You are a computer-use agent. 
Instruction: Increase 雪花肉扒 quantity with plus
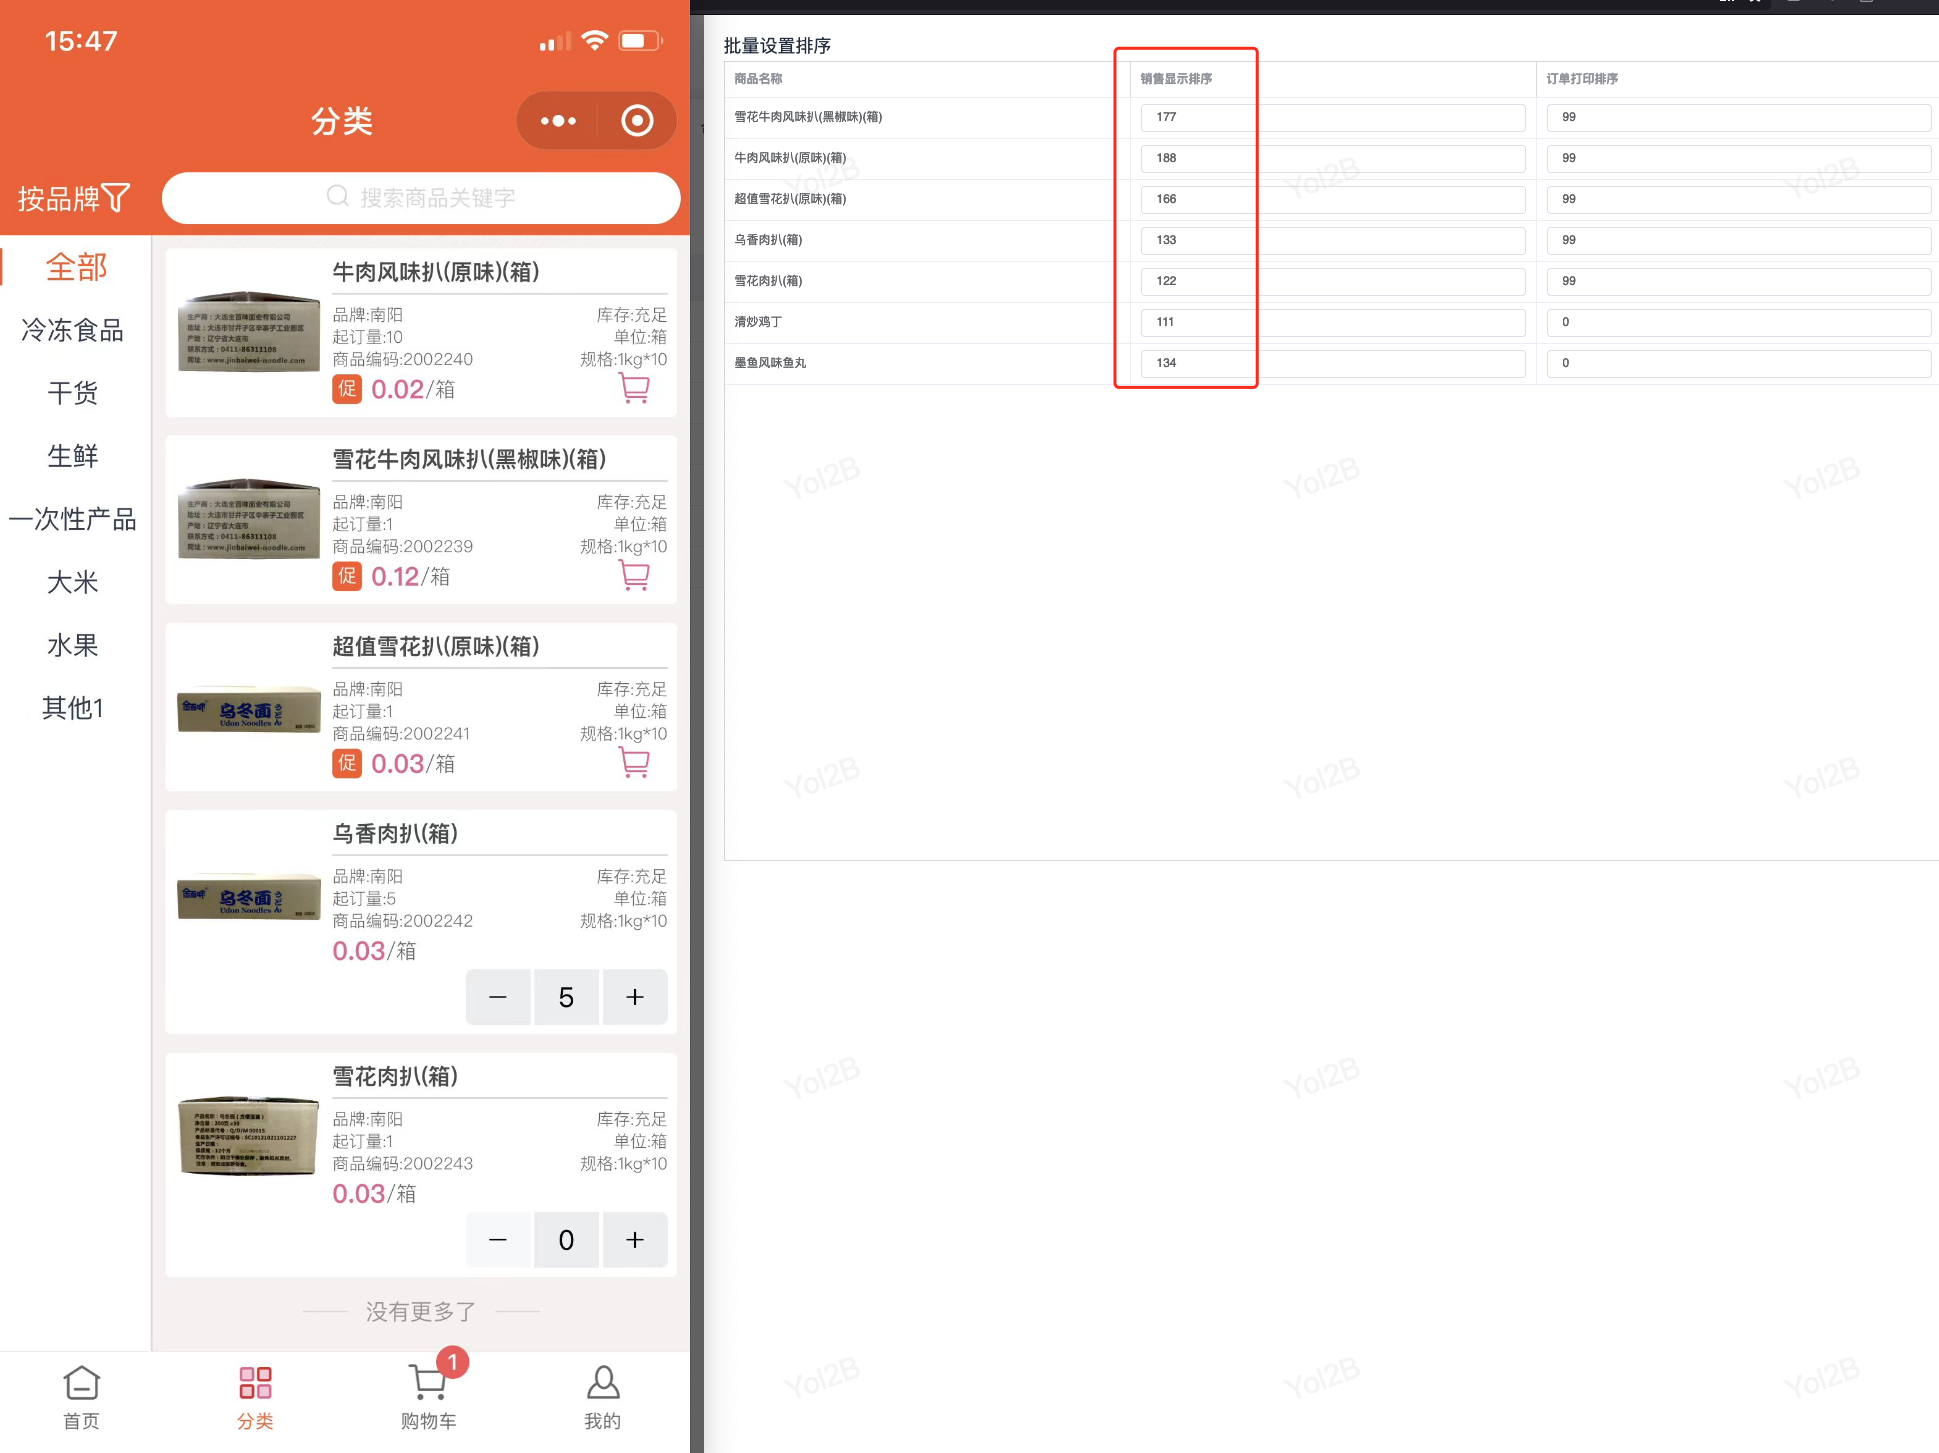pyautogui.click(x=634, y=1240)
